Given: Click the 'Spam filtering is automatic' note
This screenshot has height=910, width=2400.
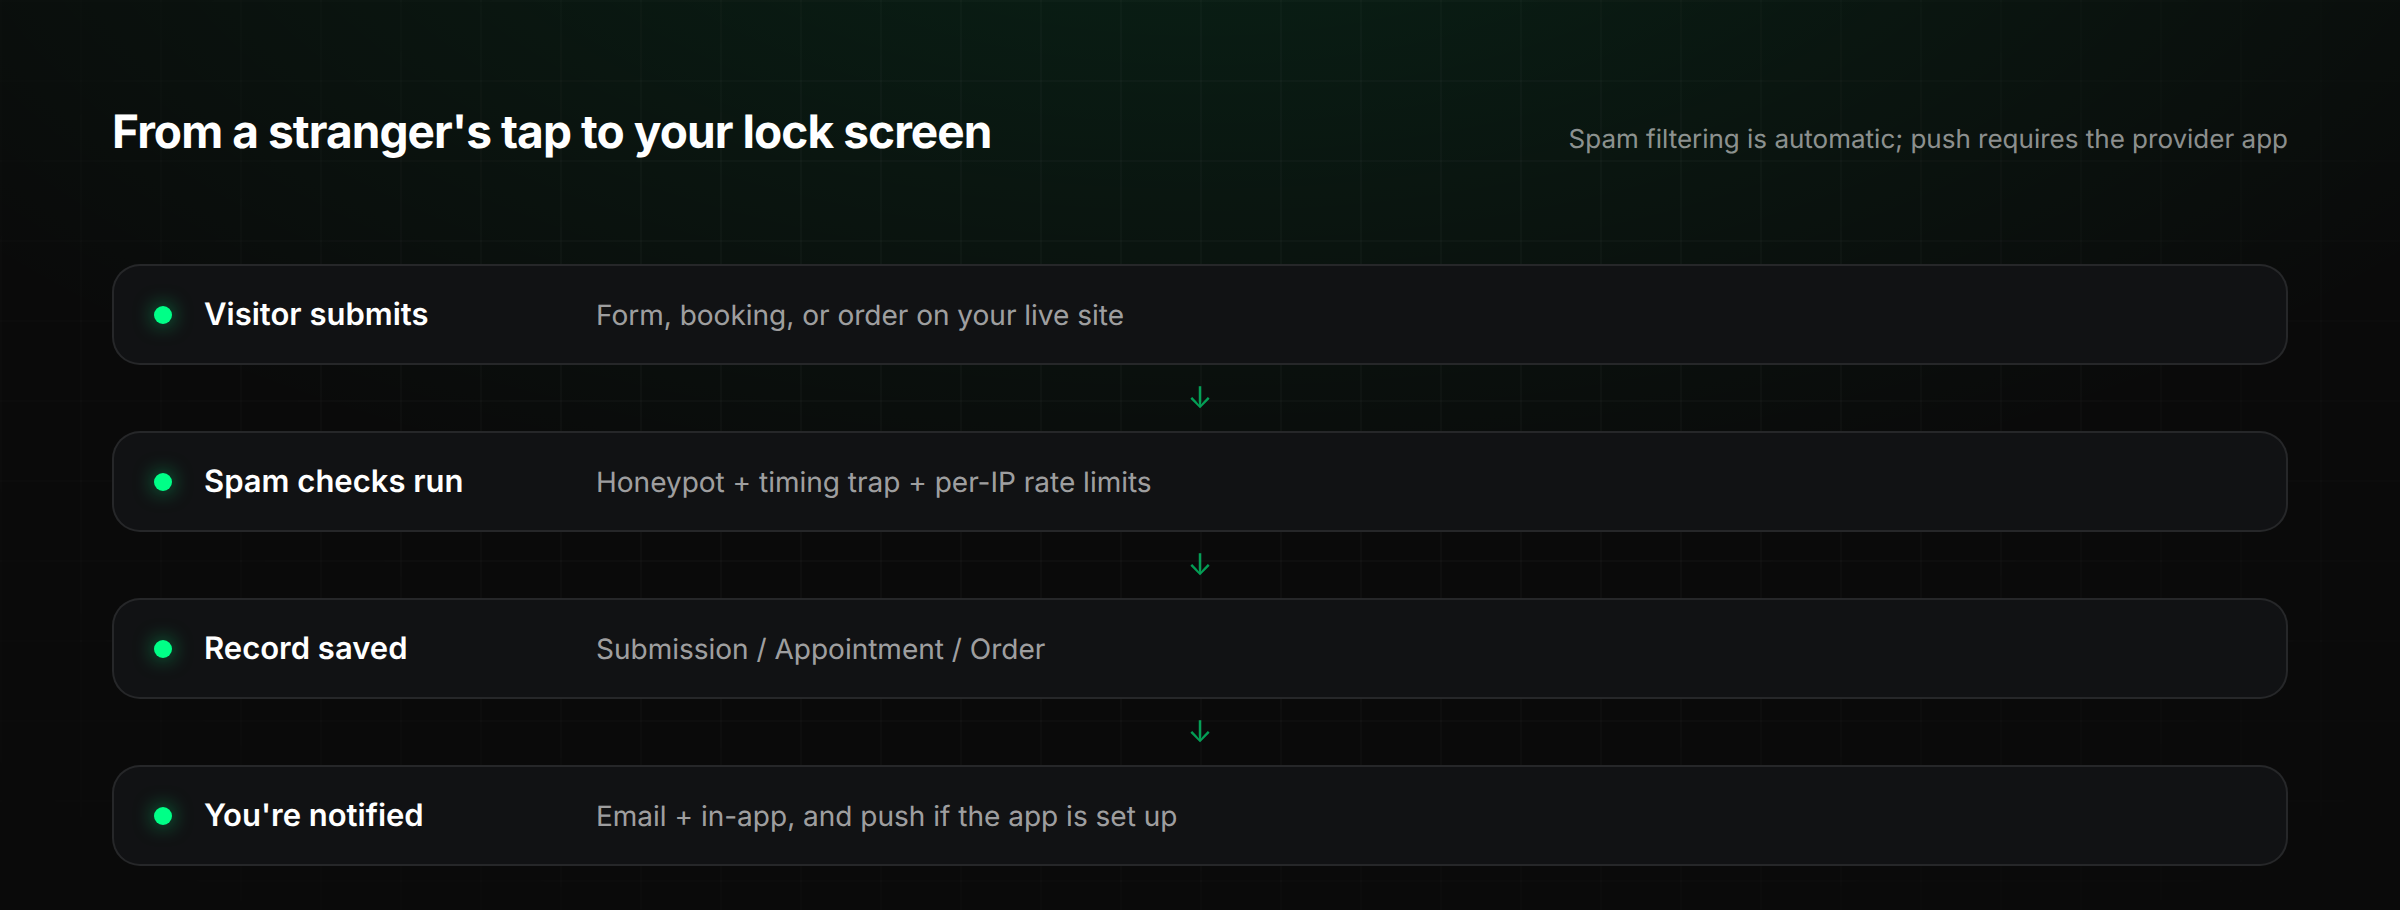Looking at the screenshot, I should click(1927, 139).
